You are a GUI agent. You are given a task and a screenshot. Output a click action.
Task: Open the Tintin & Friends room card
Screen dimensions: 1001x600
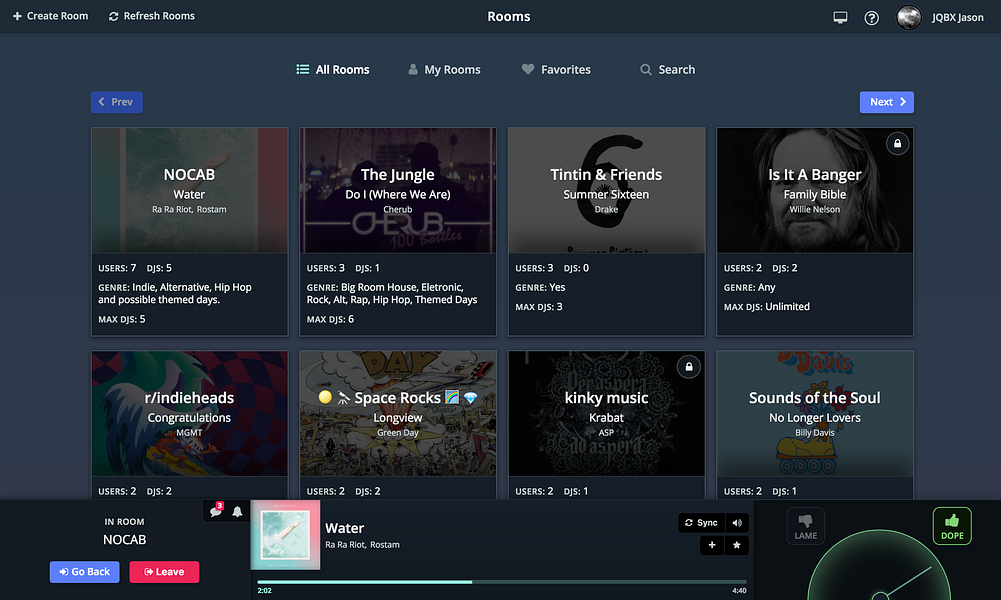606,231
